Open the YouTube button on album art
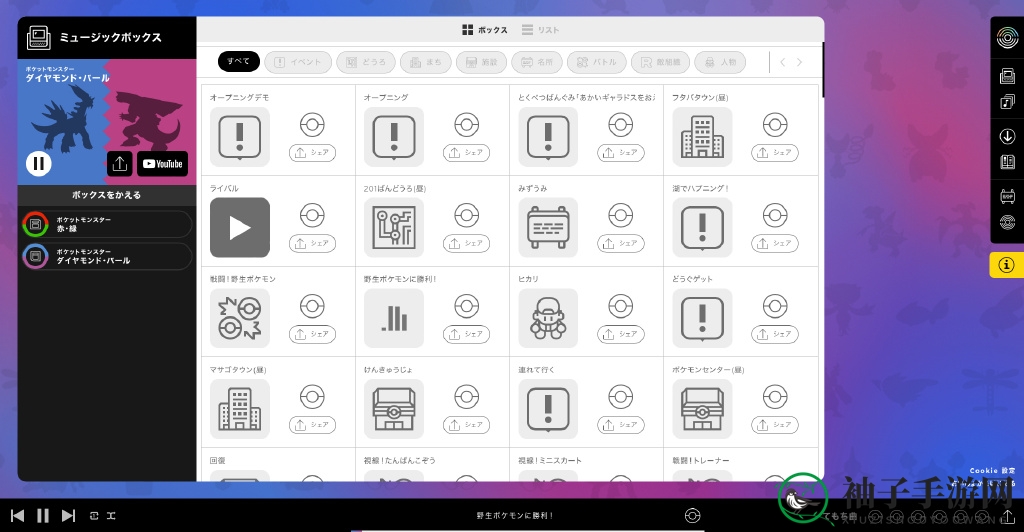The height and width of the screenshot is (532, 1024). [163, 164]
